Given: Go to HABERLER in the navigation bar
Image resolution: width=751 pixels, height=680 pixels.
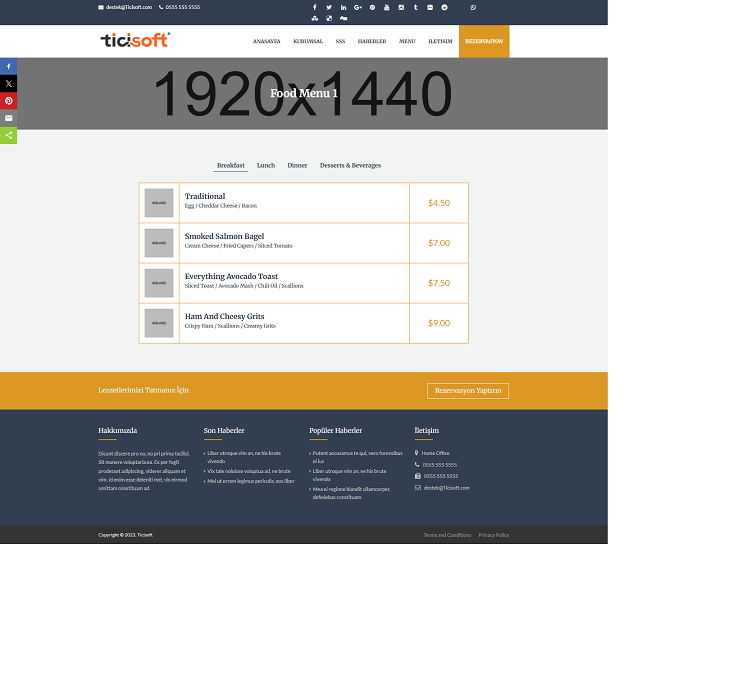Looking at the screenshot, I should 371,41.
